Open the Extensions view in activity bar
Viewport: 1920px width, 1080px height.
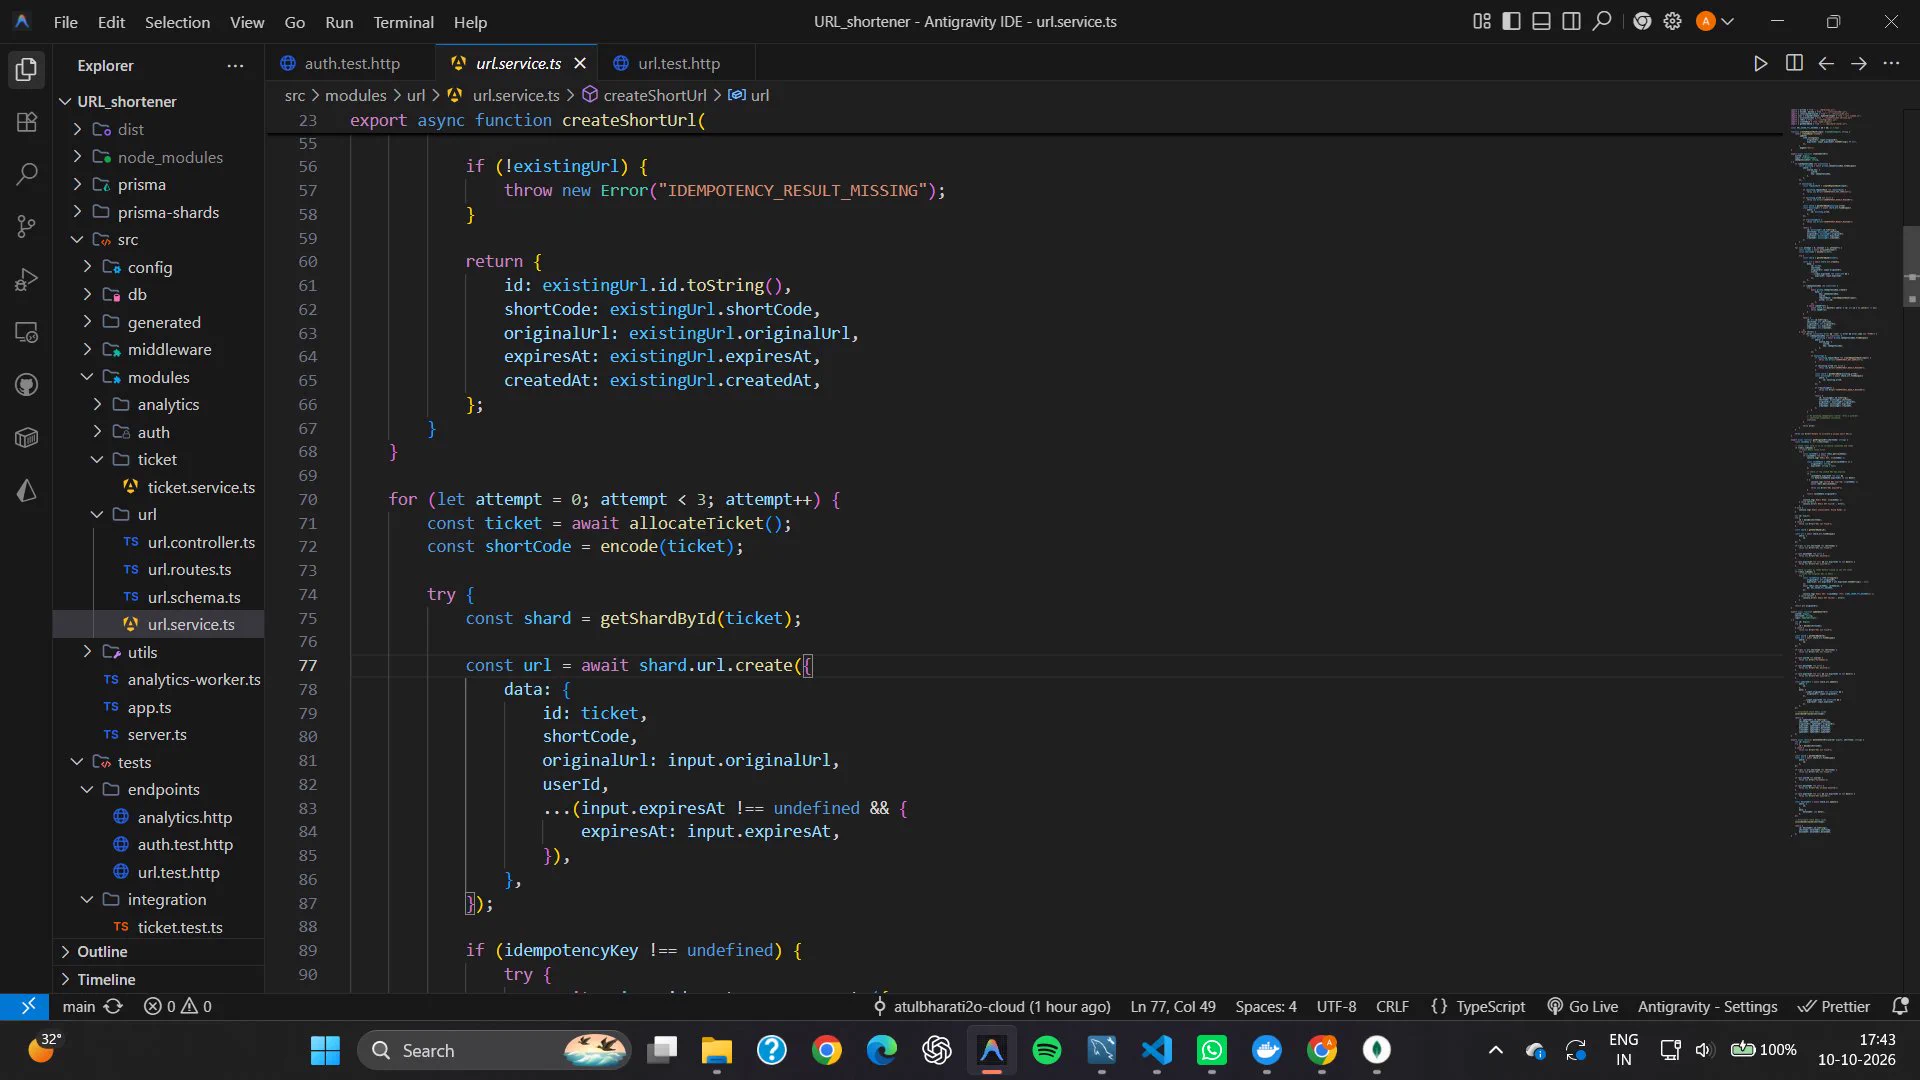tap(27, 122)
